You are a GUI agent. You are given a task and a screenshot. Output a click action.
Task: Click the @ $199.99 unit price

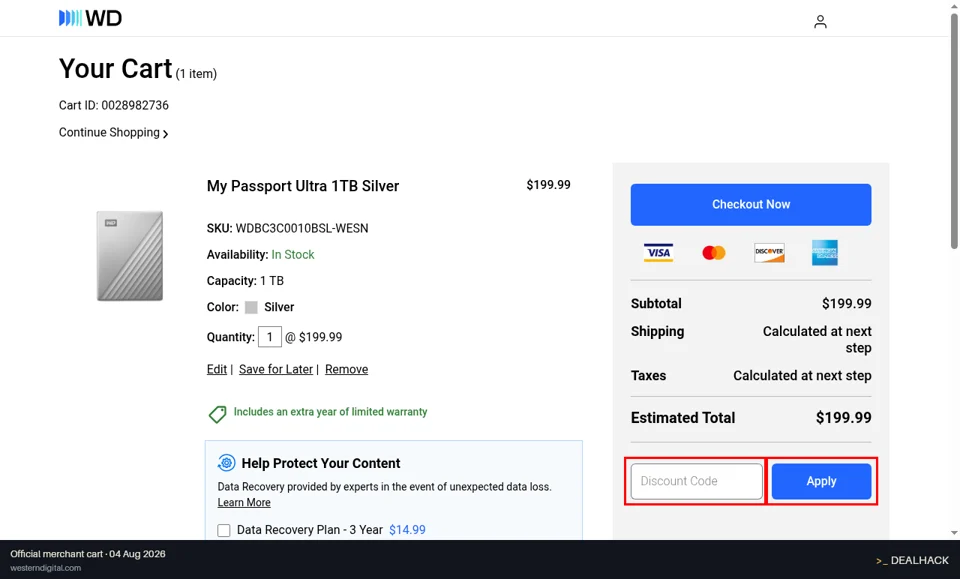click(313, 337)
